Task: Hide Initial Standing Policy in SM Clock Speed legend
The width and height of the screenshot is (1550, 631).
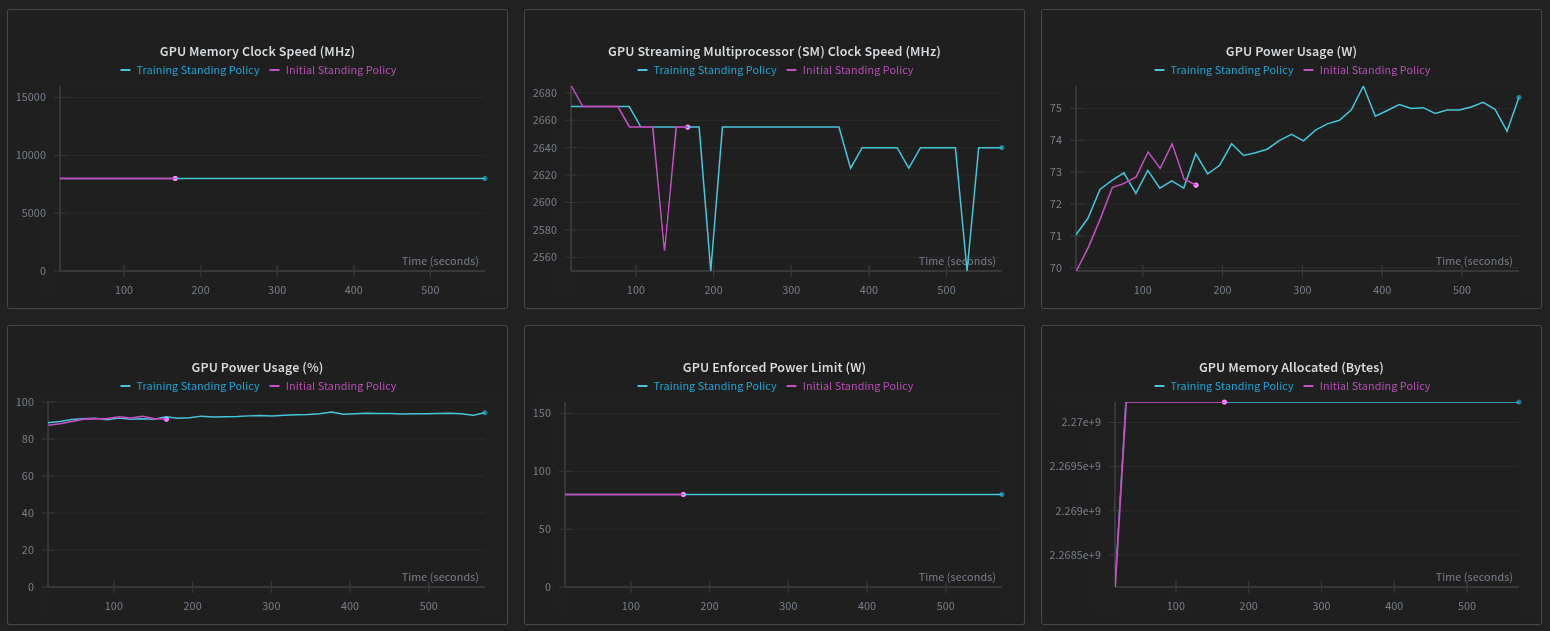Action: (x=857, y=71)
